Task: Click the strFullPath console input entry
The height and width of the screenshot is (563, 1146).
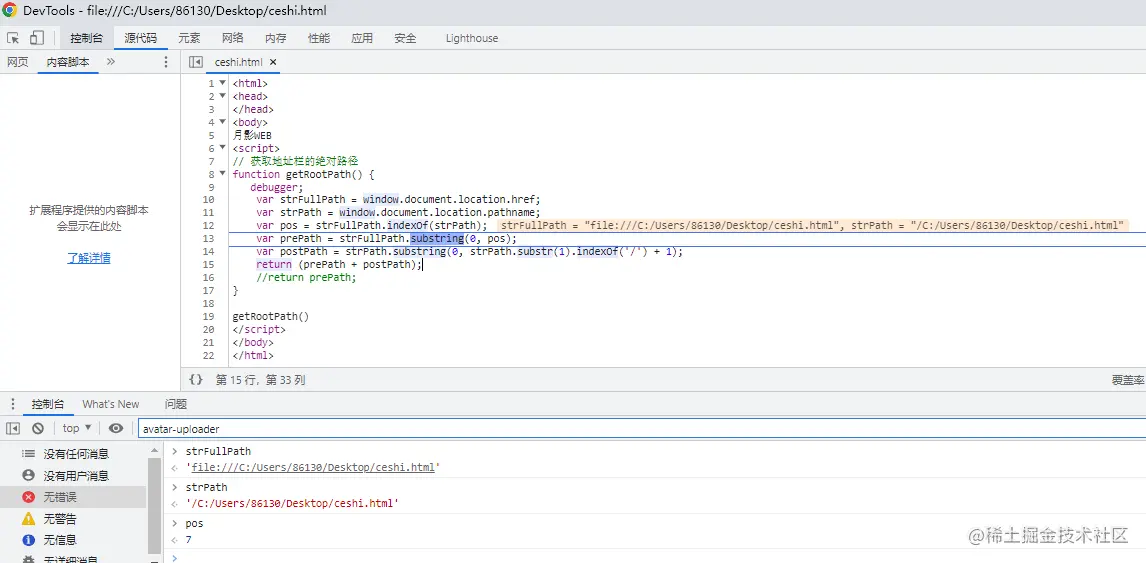Action: tap(218, 452)
